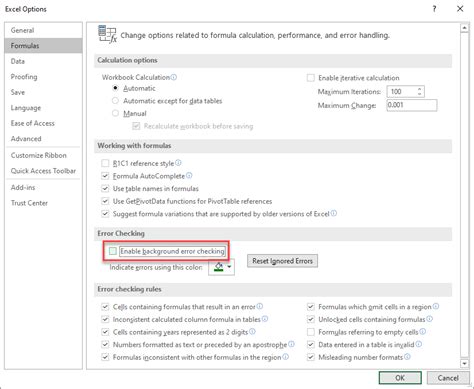Select Manual workbook calculation
This screenshot has width=474, height=389.
point(115,113)
